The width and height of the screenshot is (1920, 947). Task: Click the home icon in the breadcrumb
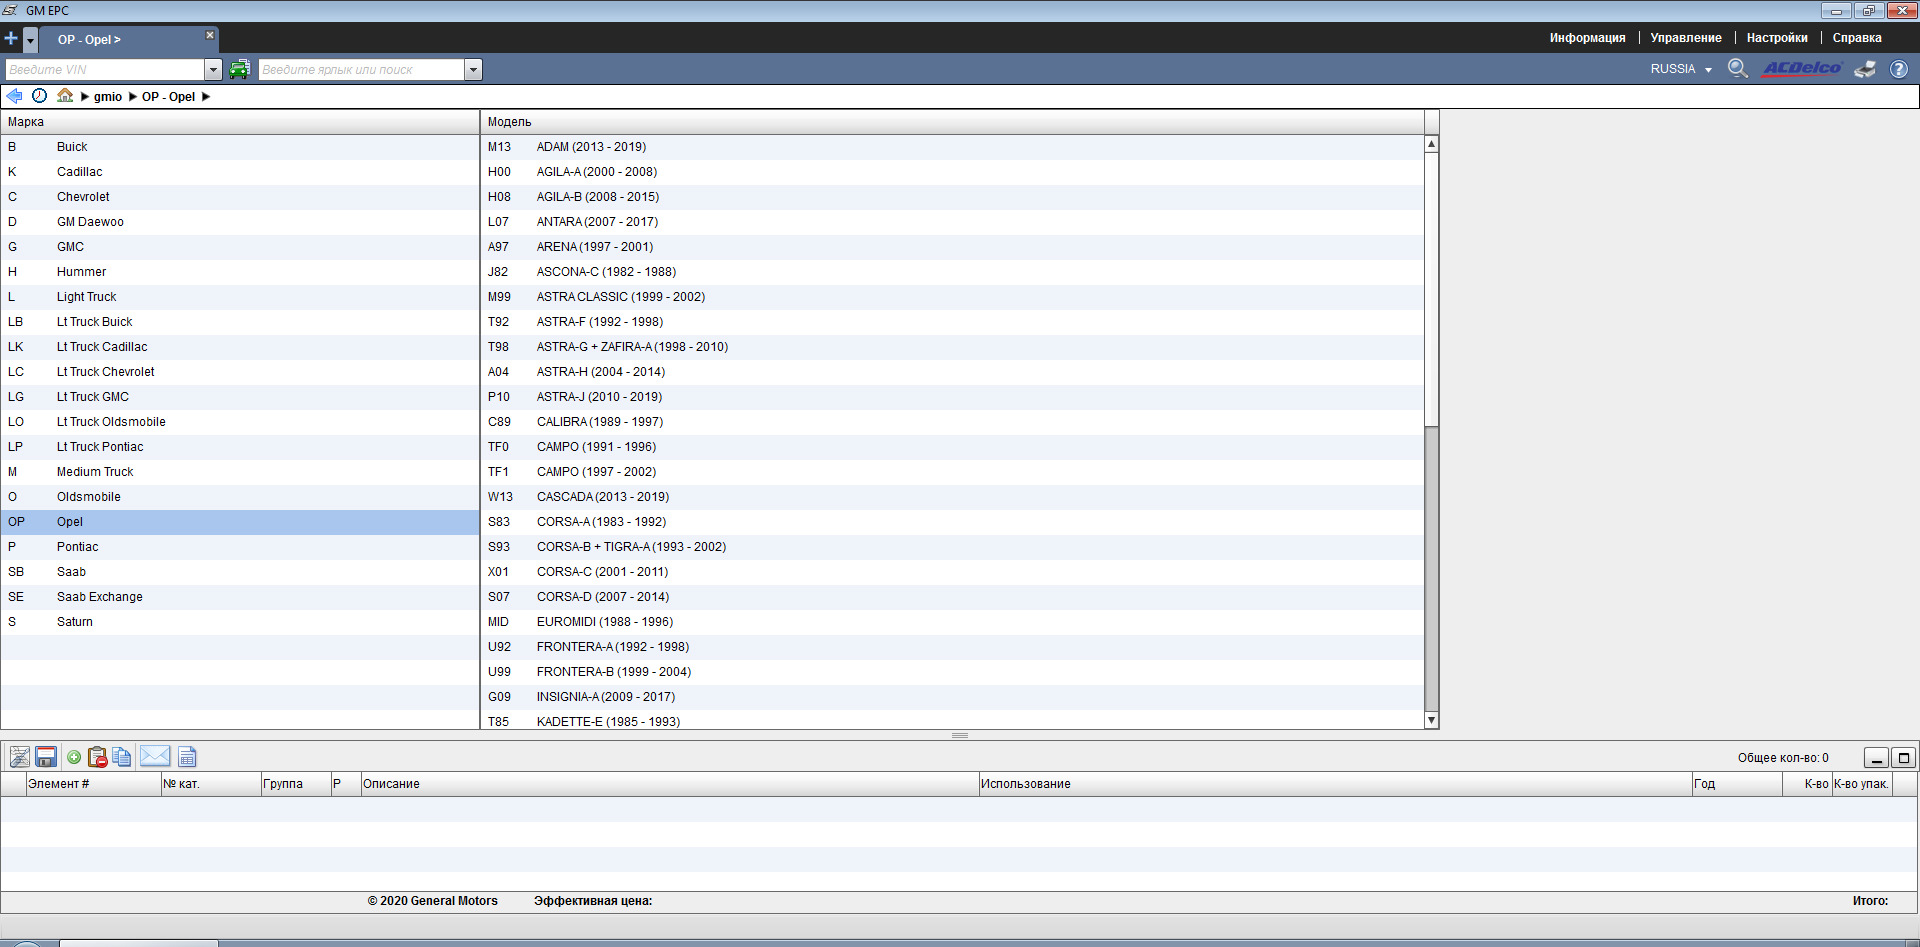(x=65, y=95)
